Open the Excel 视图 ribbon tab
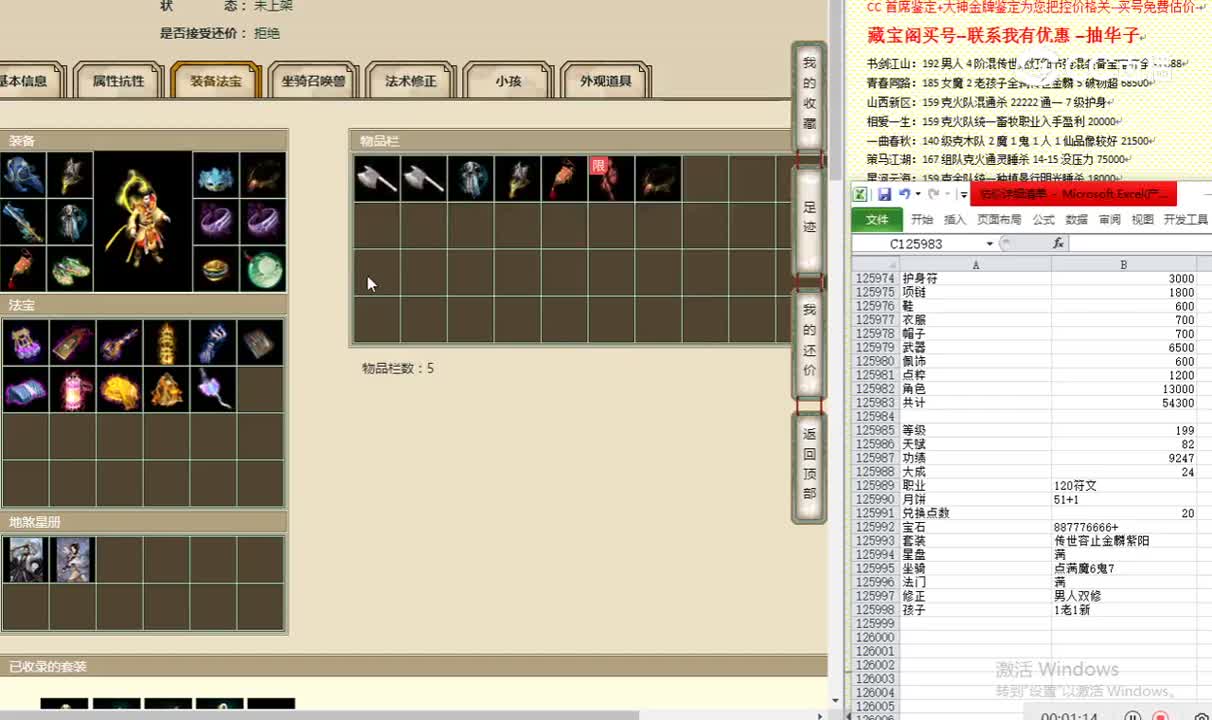 pyautogui.click(x=1142, y=220)
